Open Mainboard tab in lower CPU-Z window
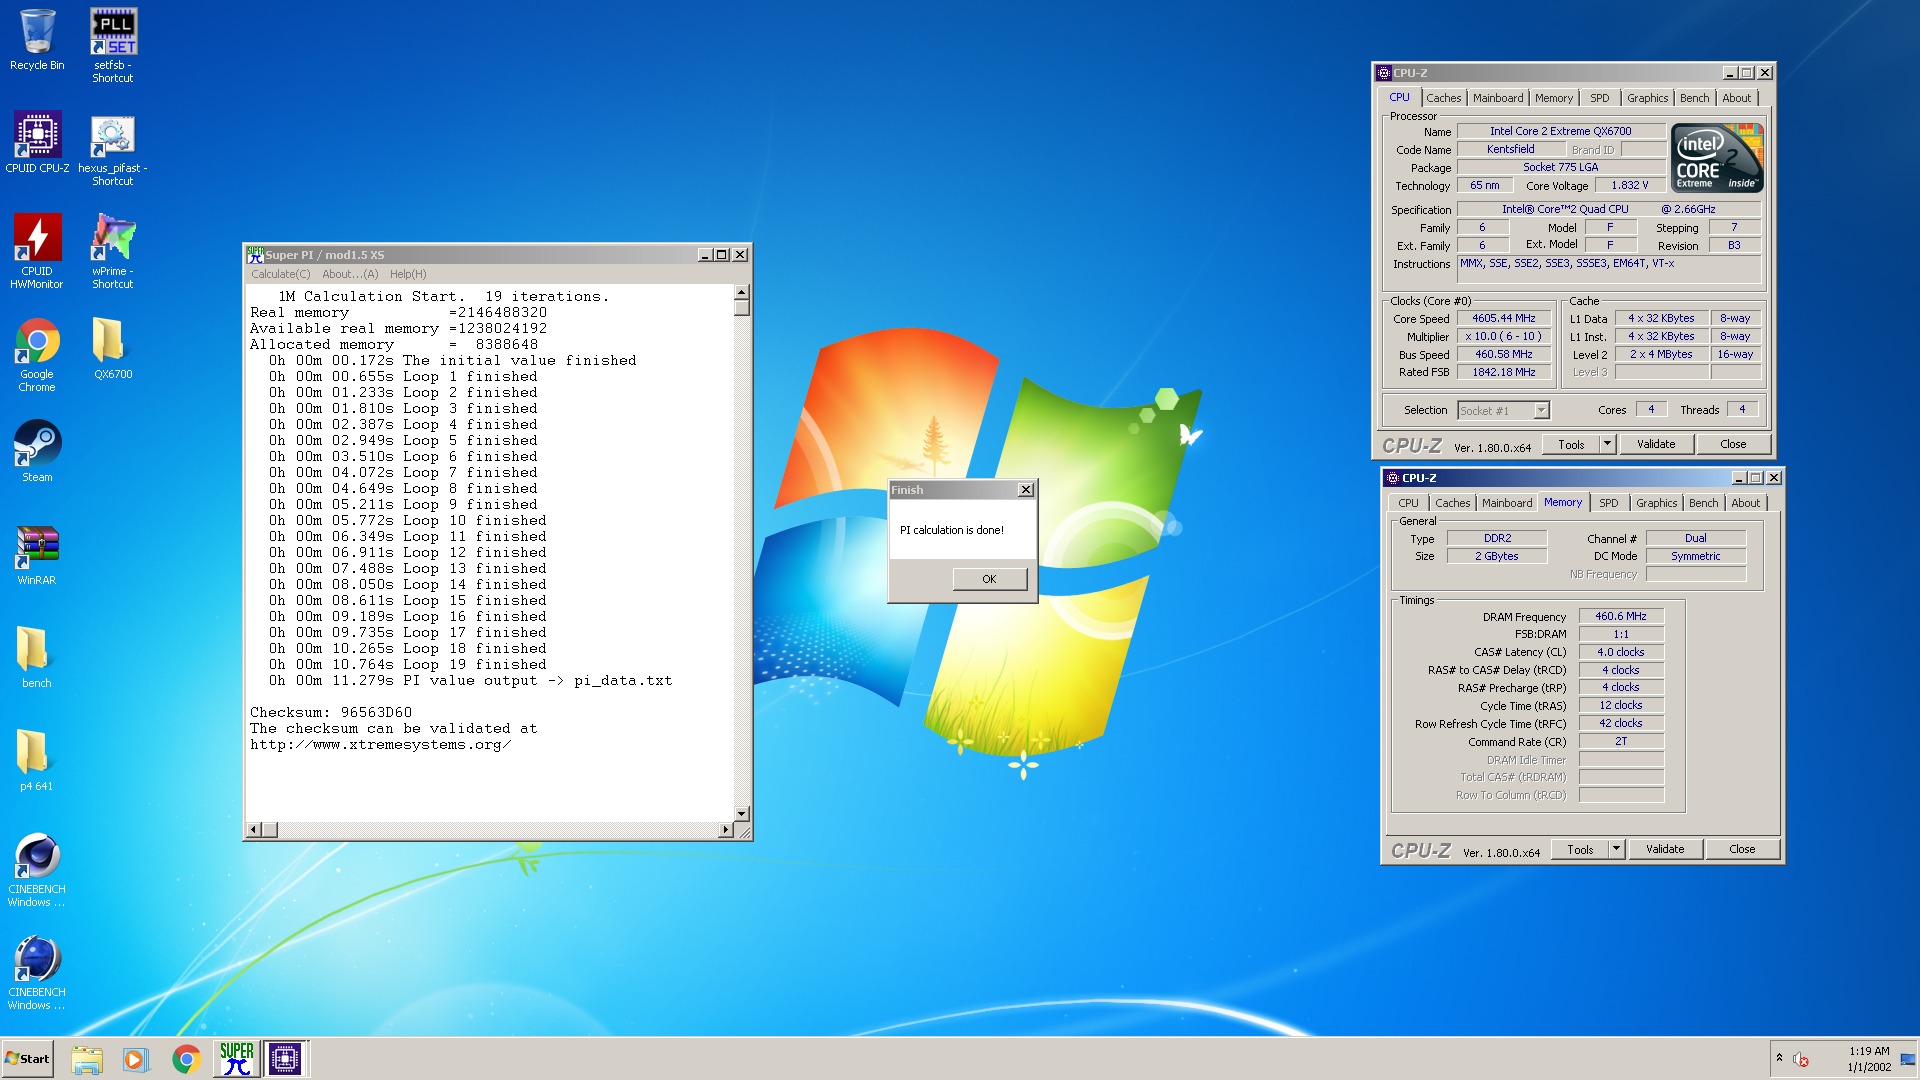 click(x=1507, y=503)
